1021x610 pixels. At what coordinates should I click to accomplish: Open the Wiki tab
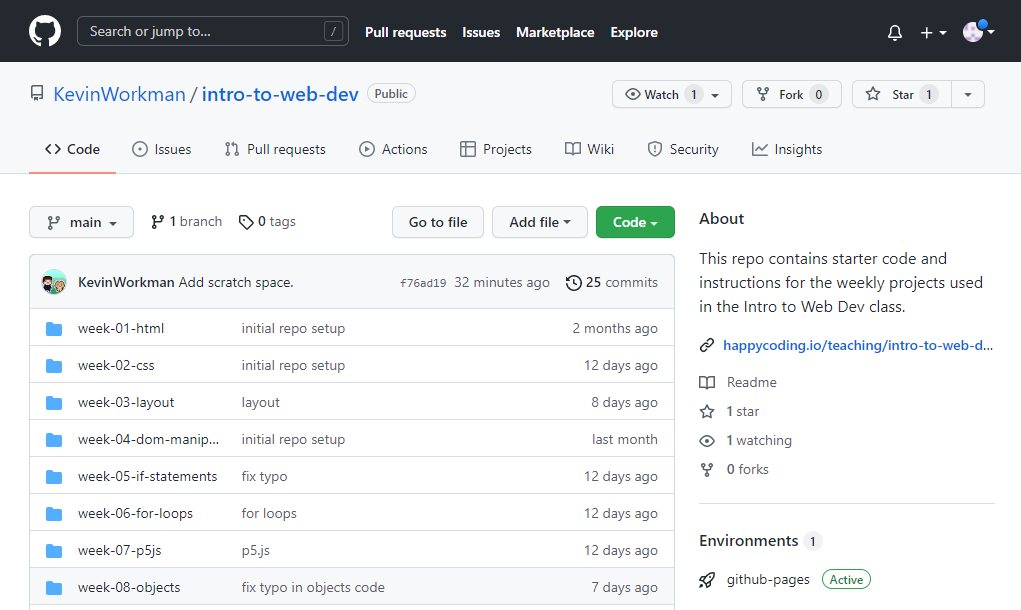tap(589, 149)
